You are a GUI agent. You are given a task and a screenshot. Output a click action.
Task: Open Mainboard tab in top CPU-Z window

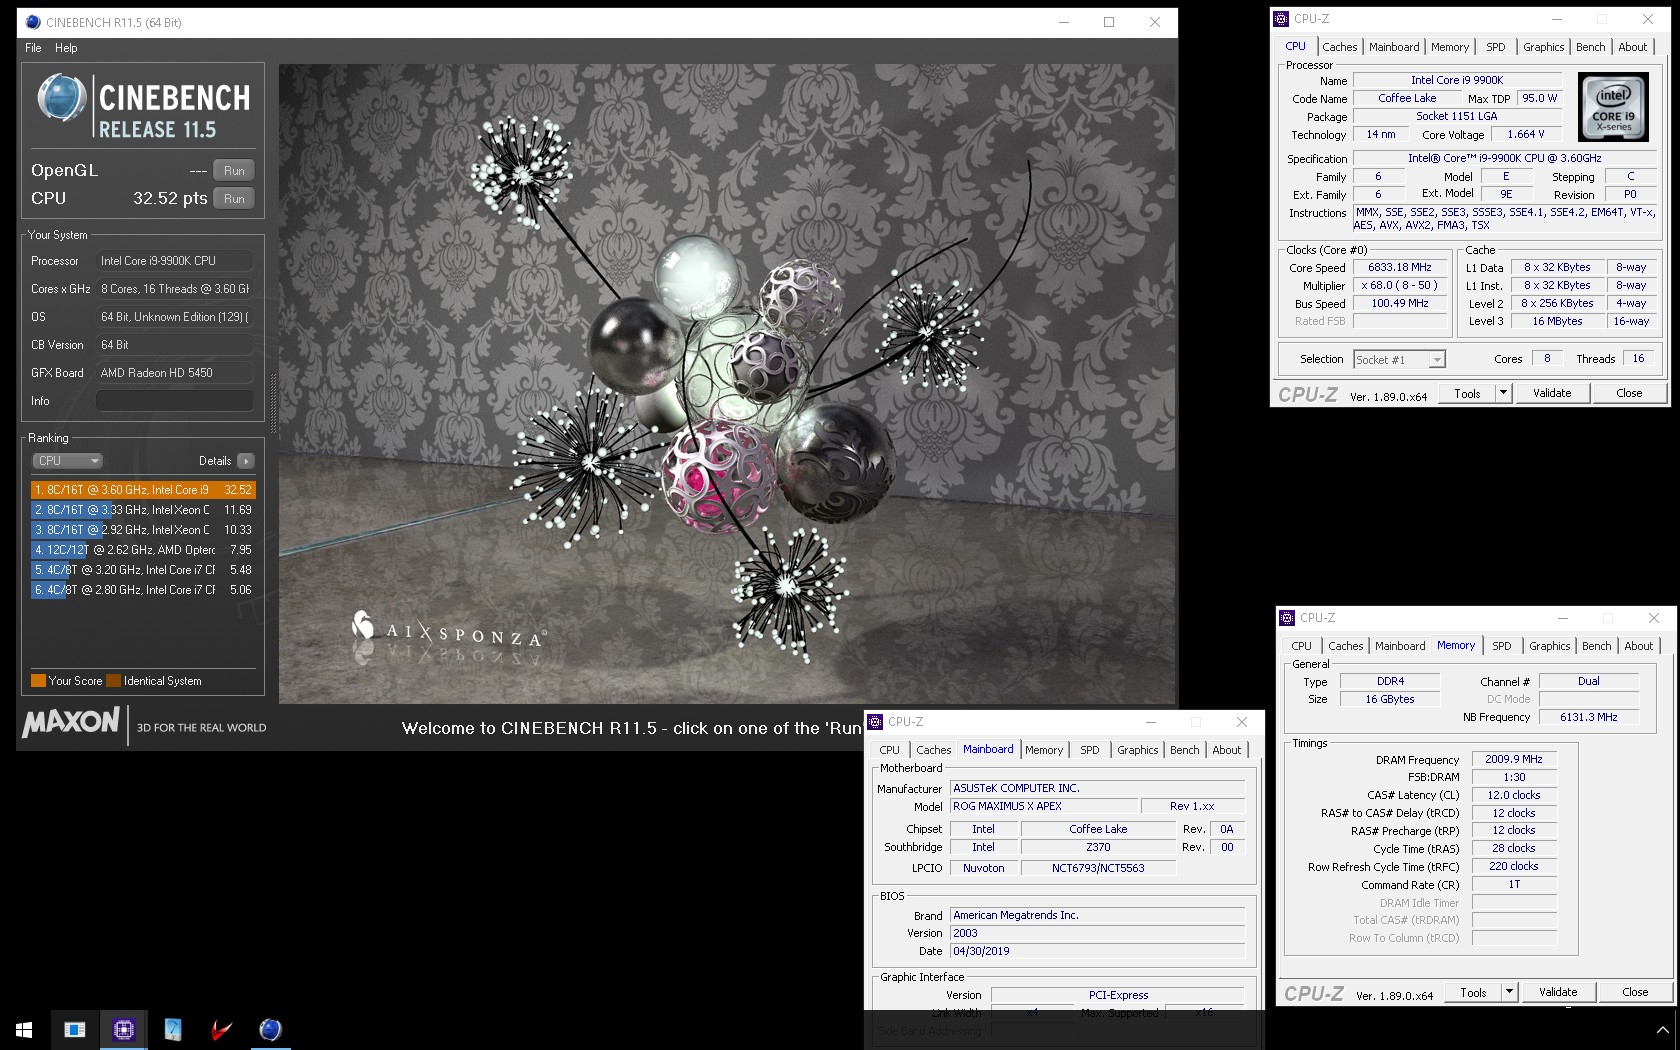tap(1394, 47)
